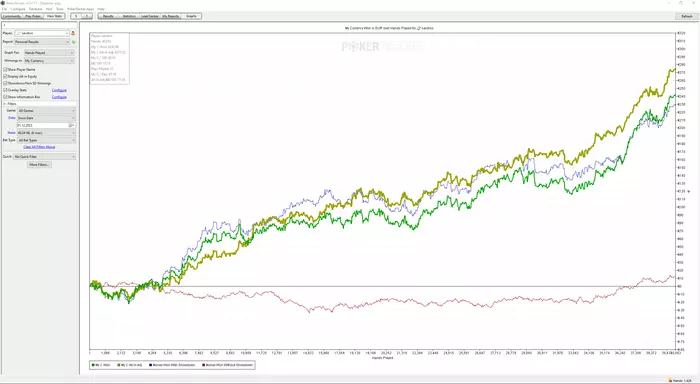Open the Results view tab
The image size is (700, 384).
(108, 16)
